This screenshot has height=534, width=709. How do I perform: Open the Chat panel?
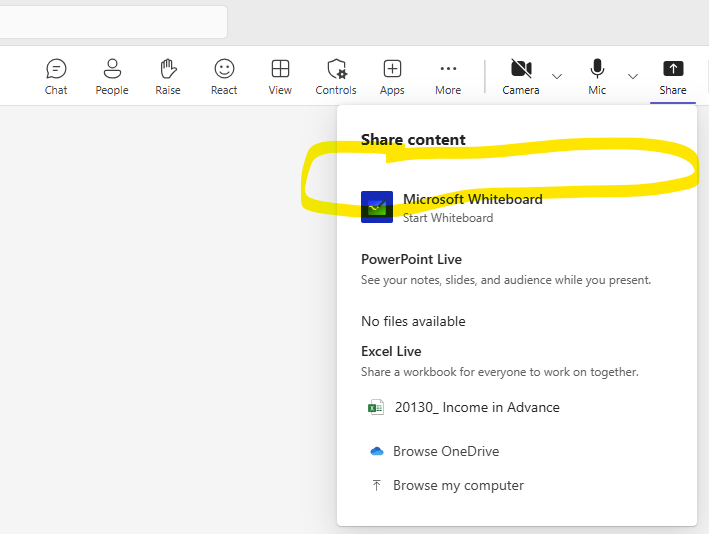(x=56, y=77)
